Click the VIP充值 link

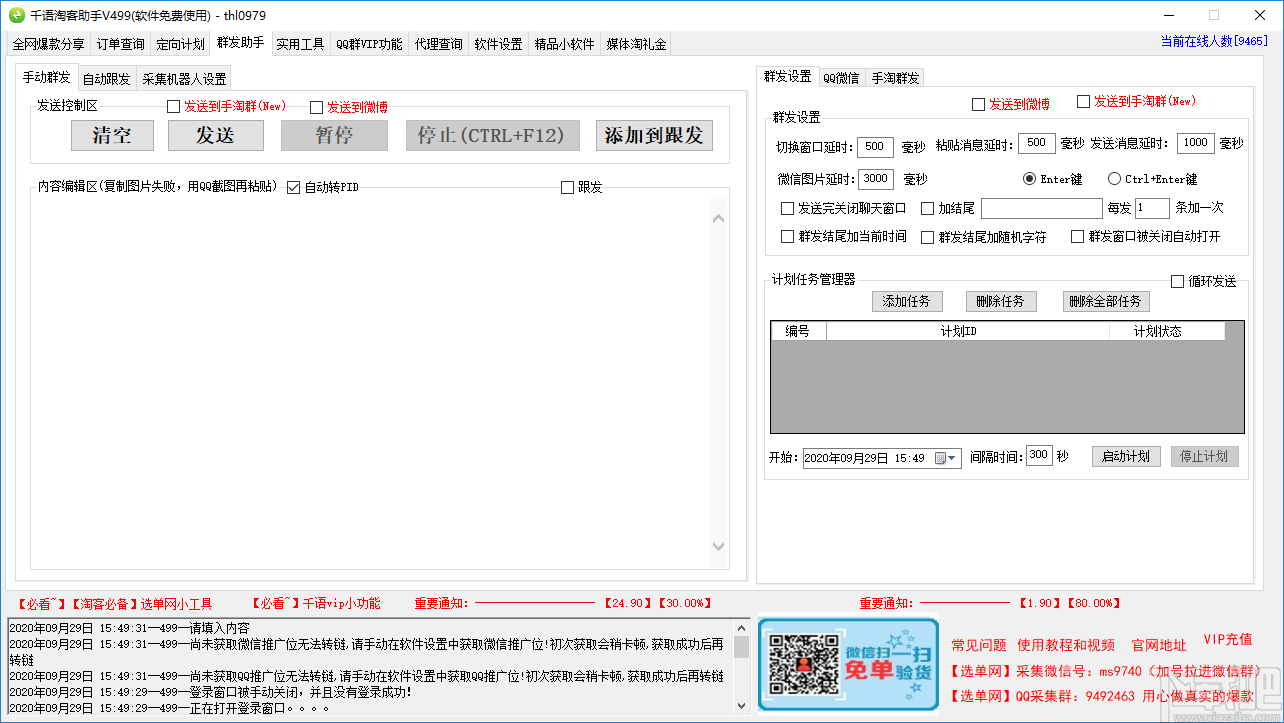coord(1227,639)
